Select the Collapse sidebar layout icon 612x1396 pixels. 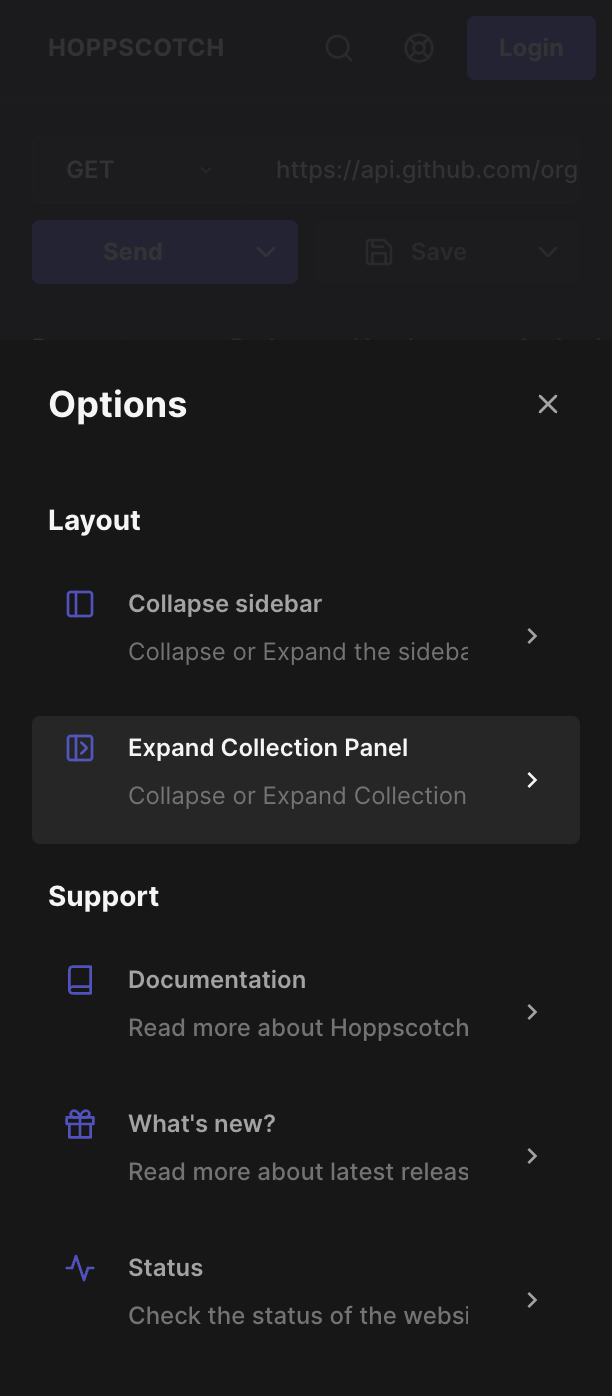tap(79, 604)
